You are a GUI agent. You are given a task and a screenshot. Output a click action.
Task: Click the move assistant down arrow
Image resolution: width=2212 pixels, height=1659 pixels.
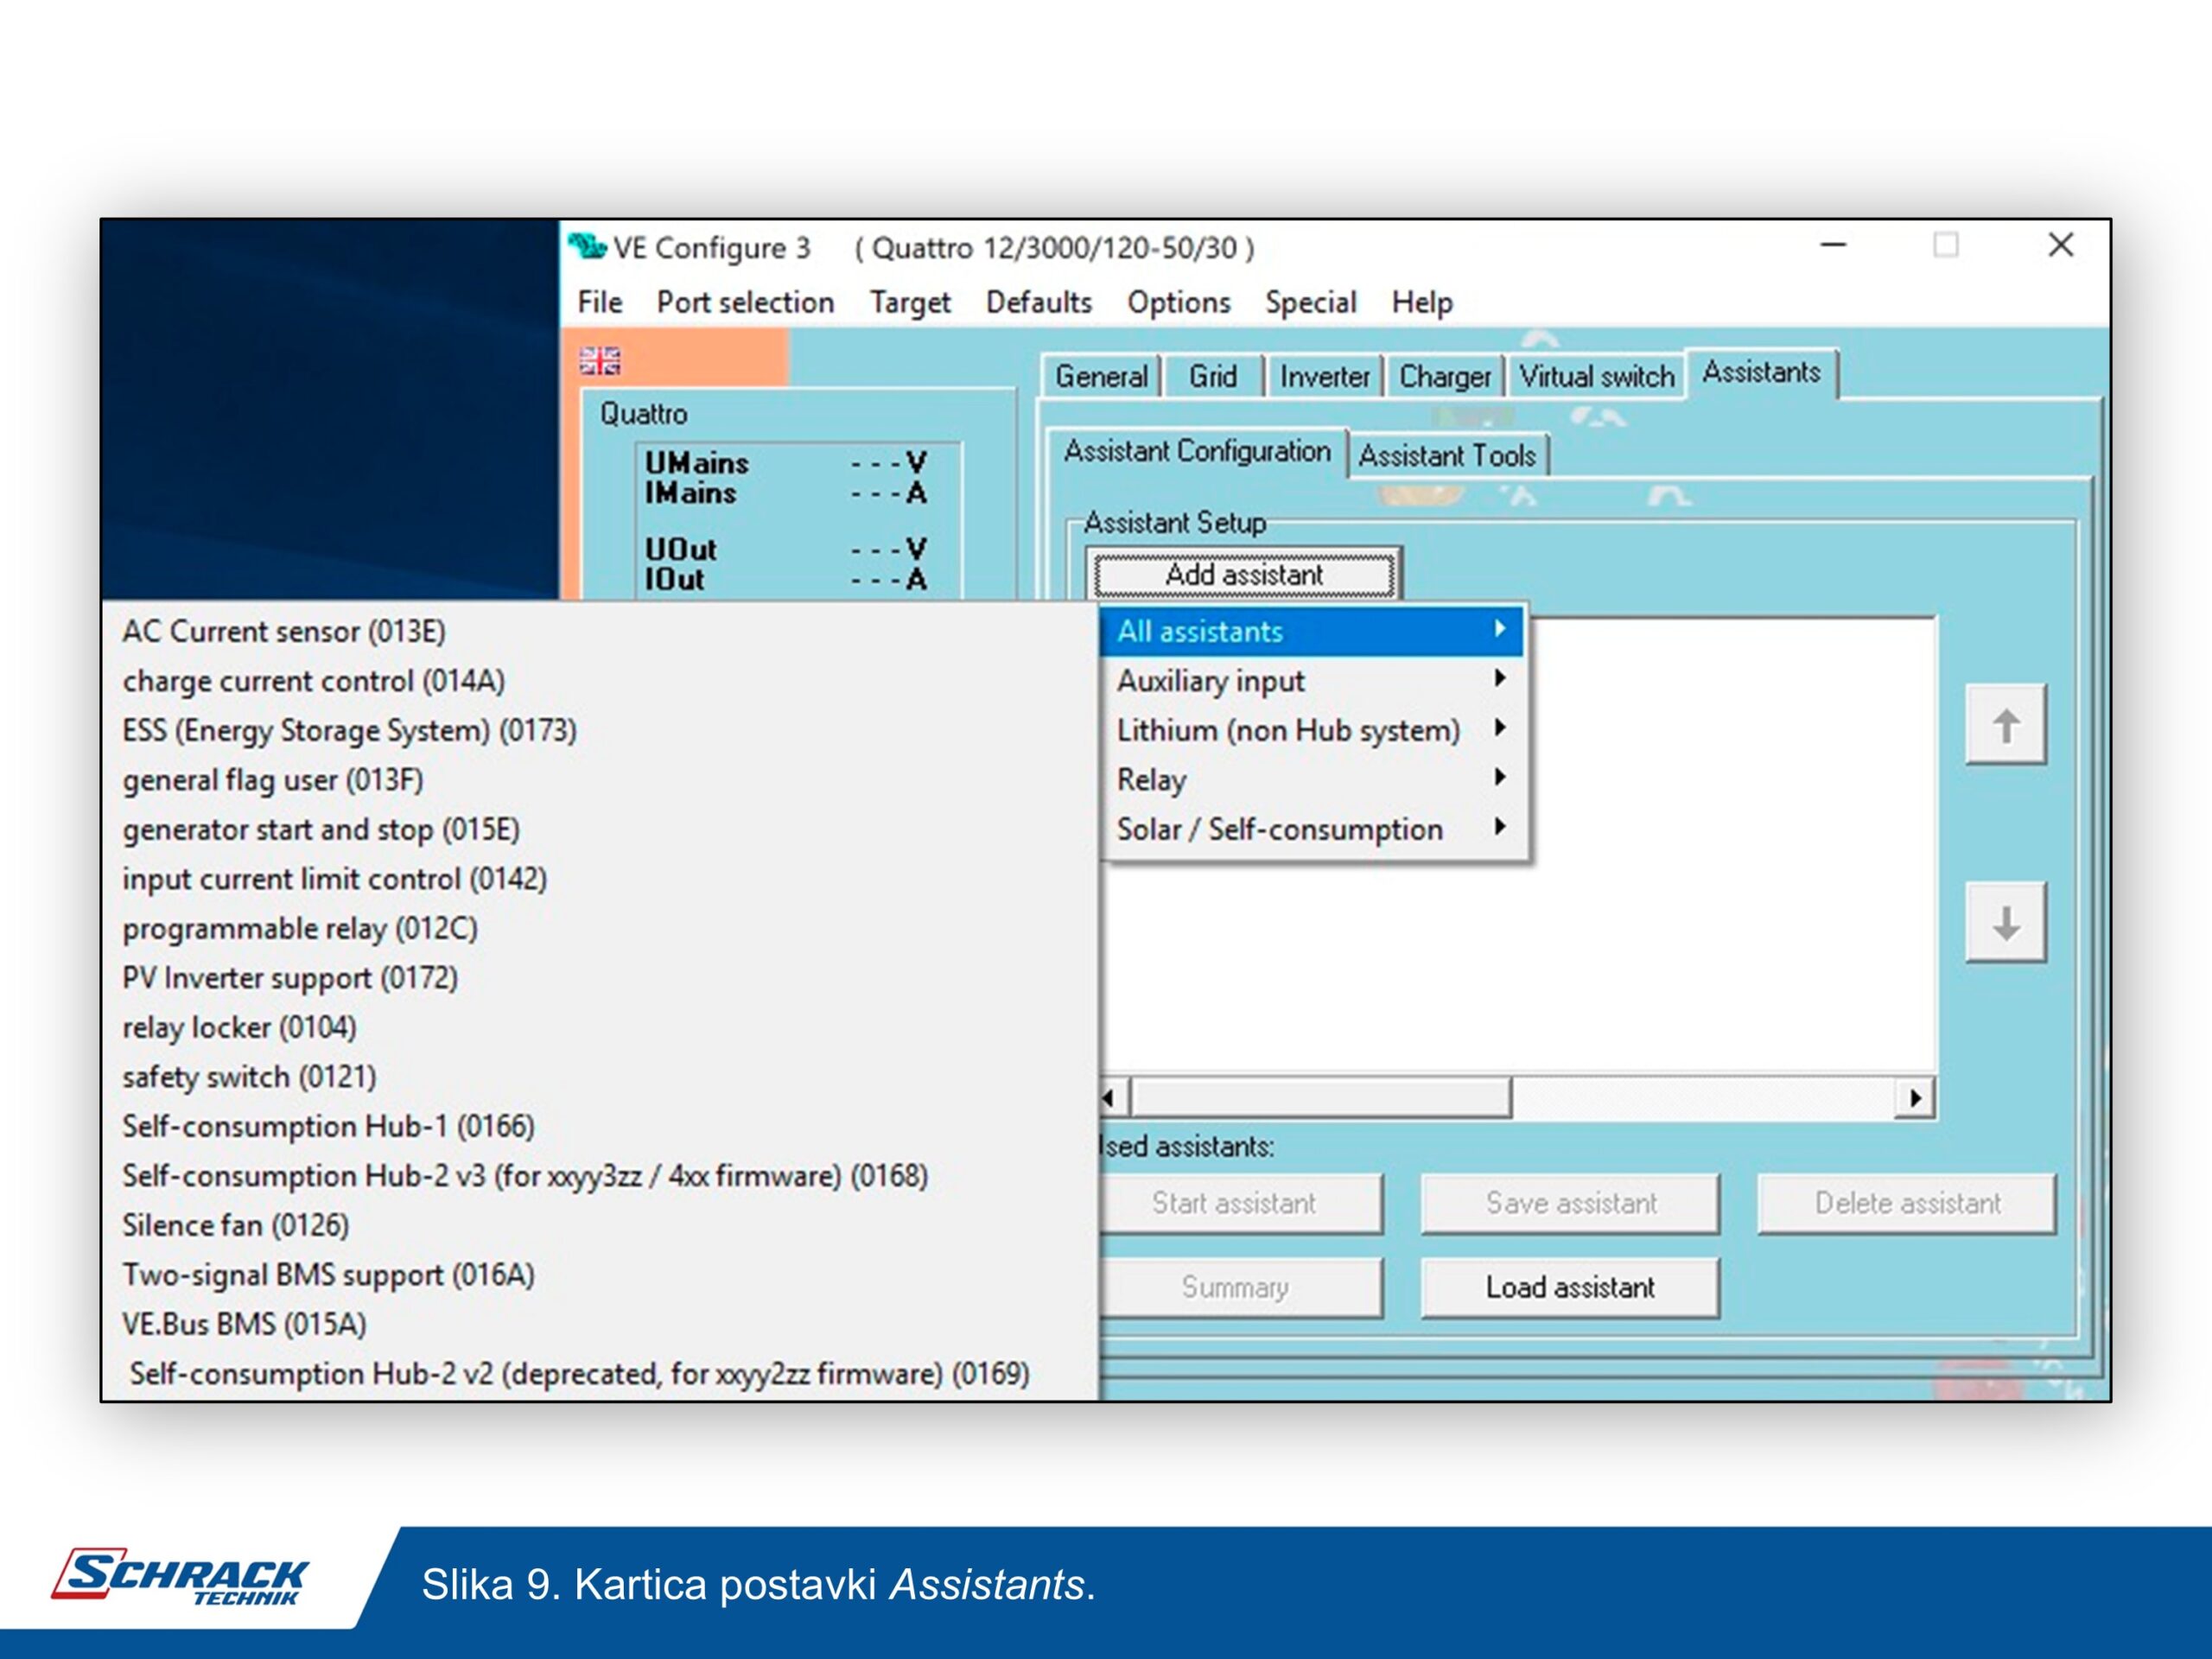point(2005,923)
